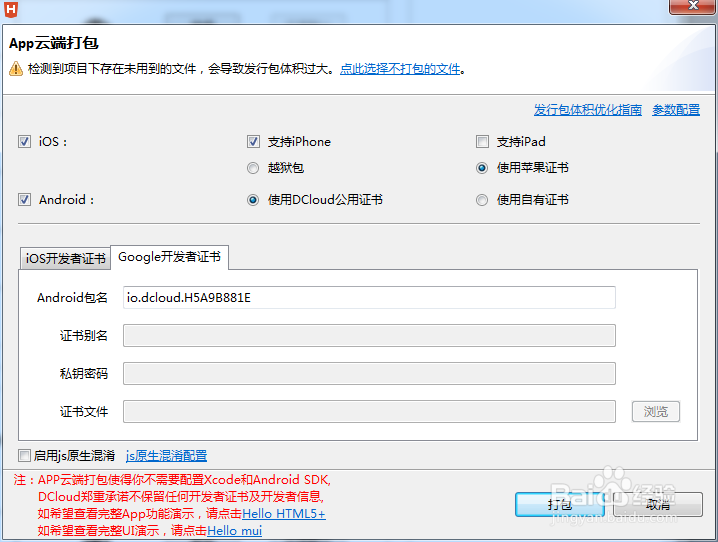Image resolution: width=718 pixels, height=542 pixels.
Task: Click the 浏览 browse button
Action: pyautogui.click(x=656, y=412)
